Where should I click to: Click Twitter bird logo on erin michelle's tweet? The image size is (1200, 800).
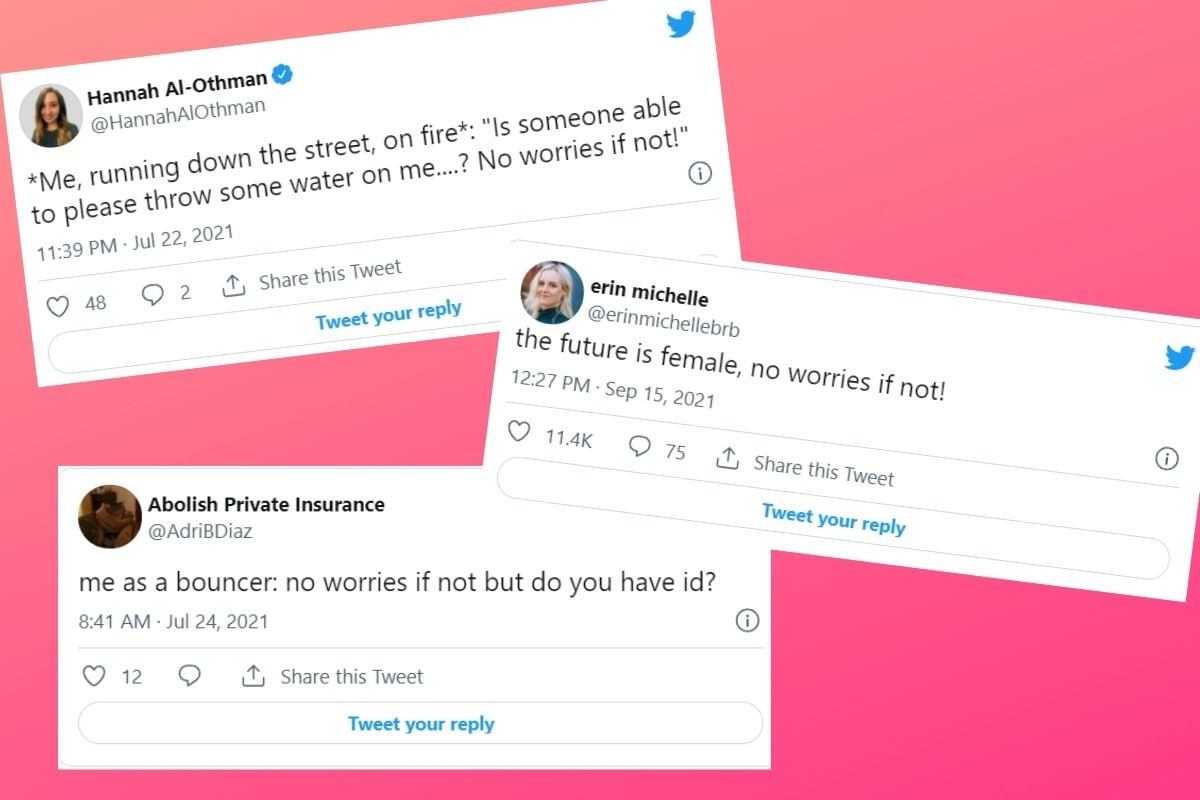coord(1180,357)
